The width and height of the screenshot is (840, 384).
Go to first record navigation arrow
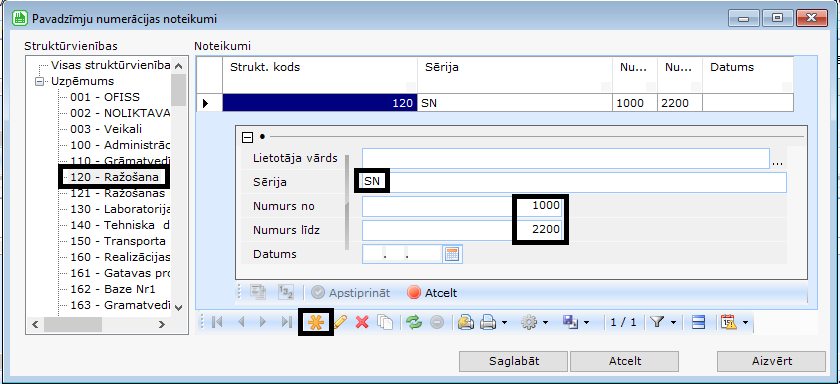pyautogui.click(x=217, y=322)
